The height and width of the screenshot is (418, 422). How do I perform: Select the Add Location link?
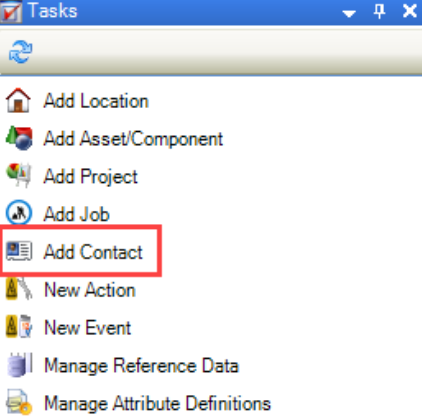point(96,101)
